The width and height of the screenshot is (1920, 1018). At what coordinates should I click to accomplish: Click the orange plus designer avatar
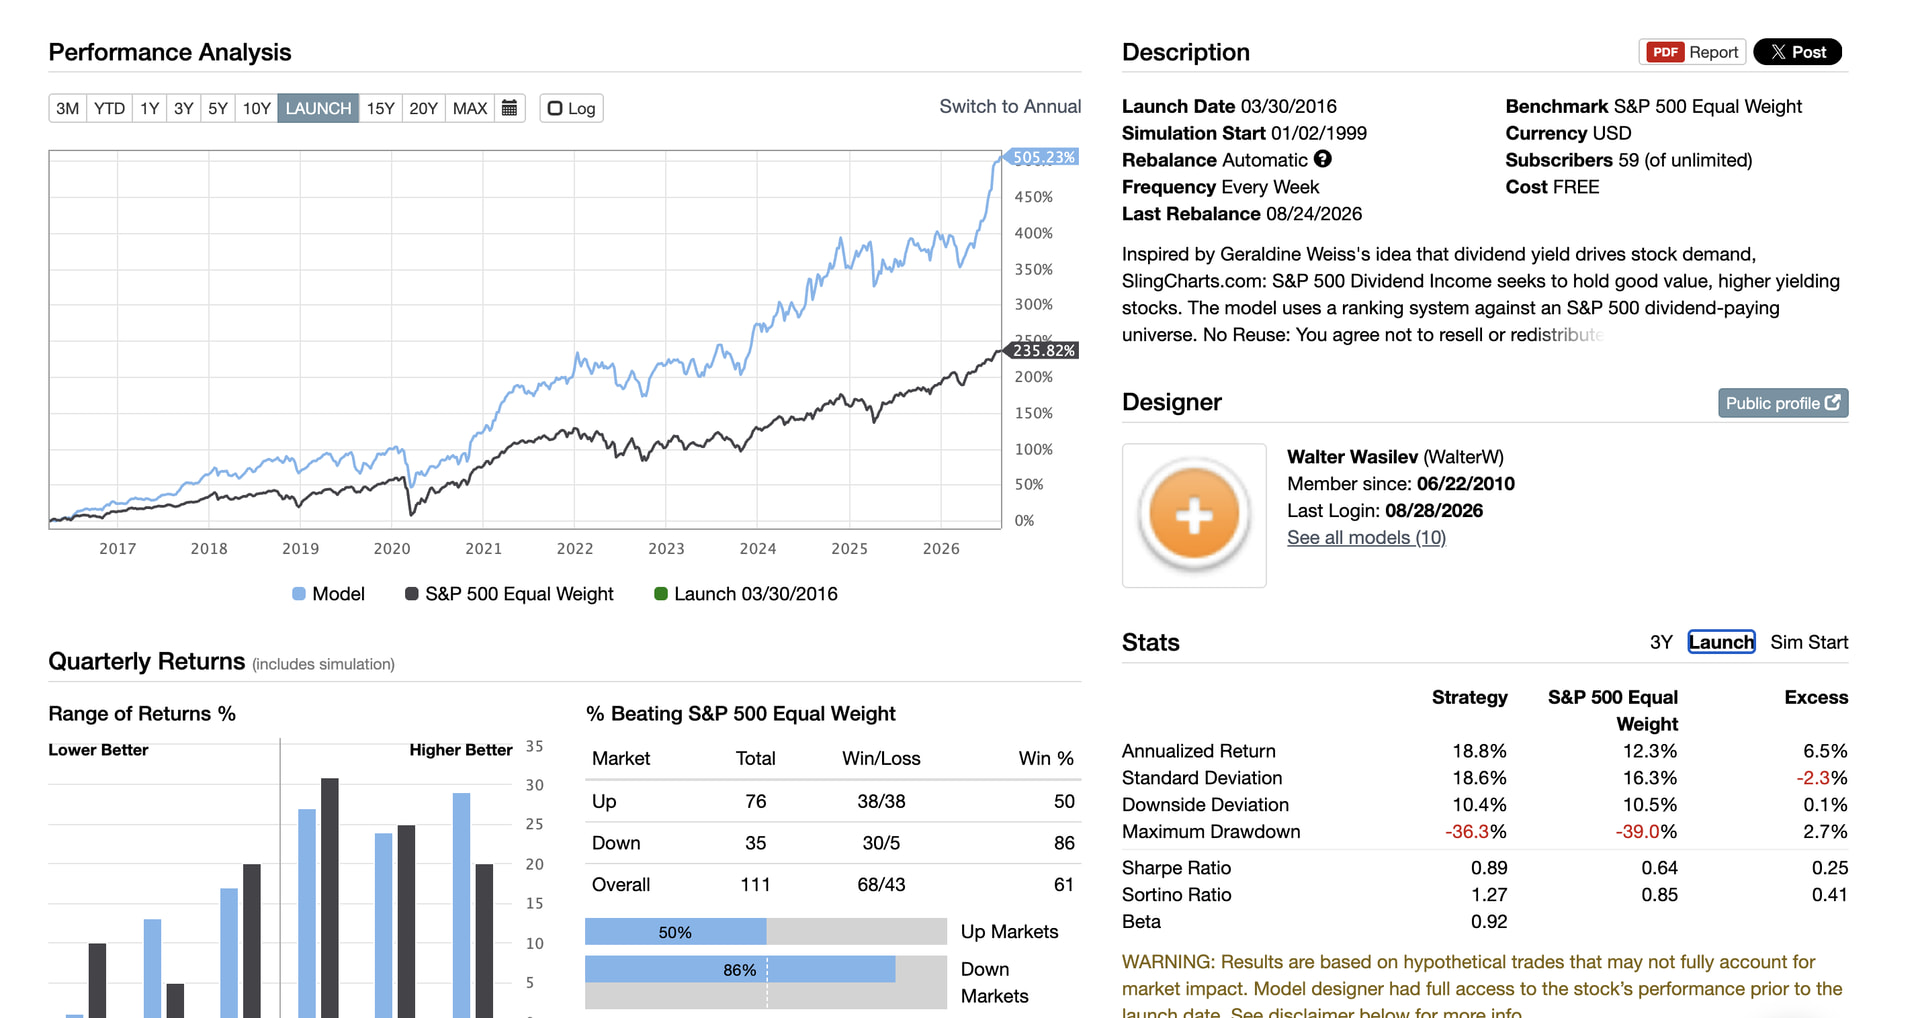[x=1194, y=515]
